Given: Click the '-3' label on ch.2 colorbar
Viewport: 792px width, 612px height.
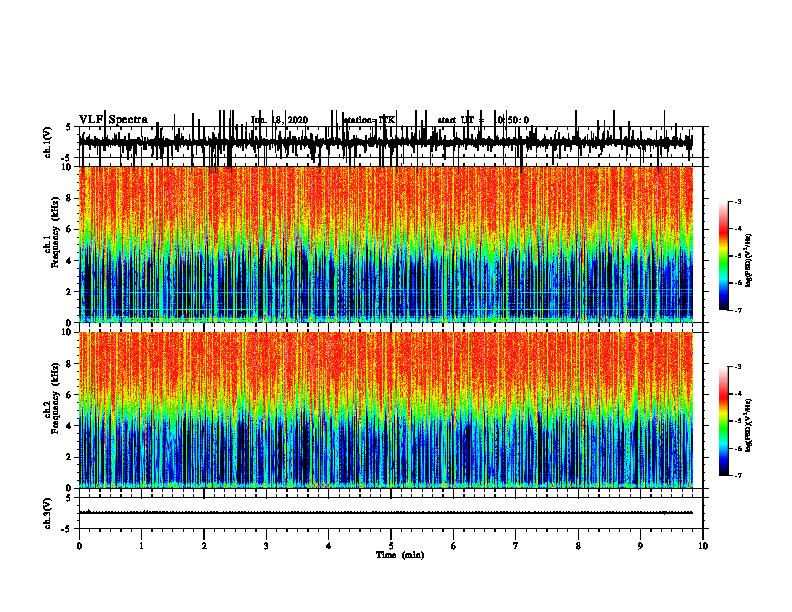Looking at the screenshot, I should tap(737, 367).
